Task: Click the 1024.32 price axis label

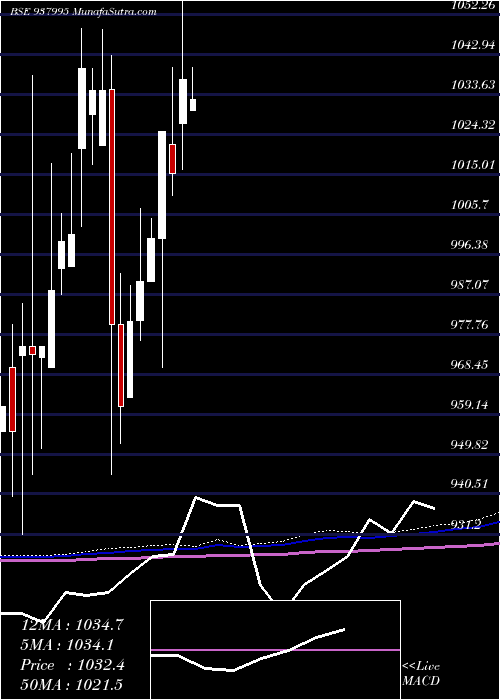Action: [473, 125]
